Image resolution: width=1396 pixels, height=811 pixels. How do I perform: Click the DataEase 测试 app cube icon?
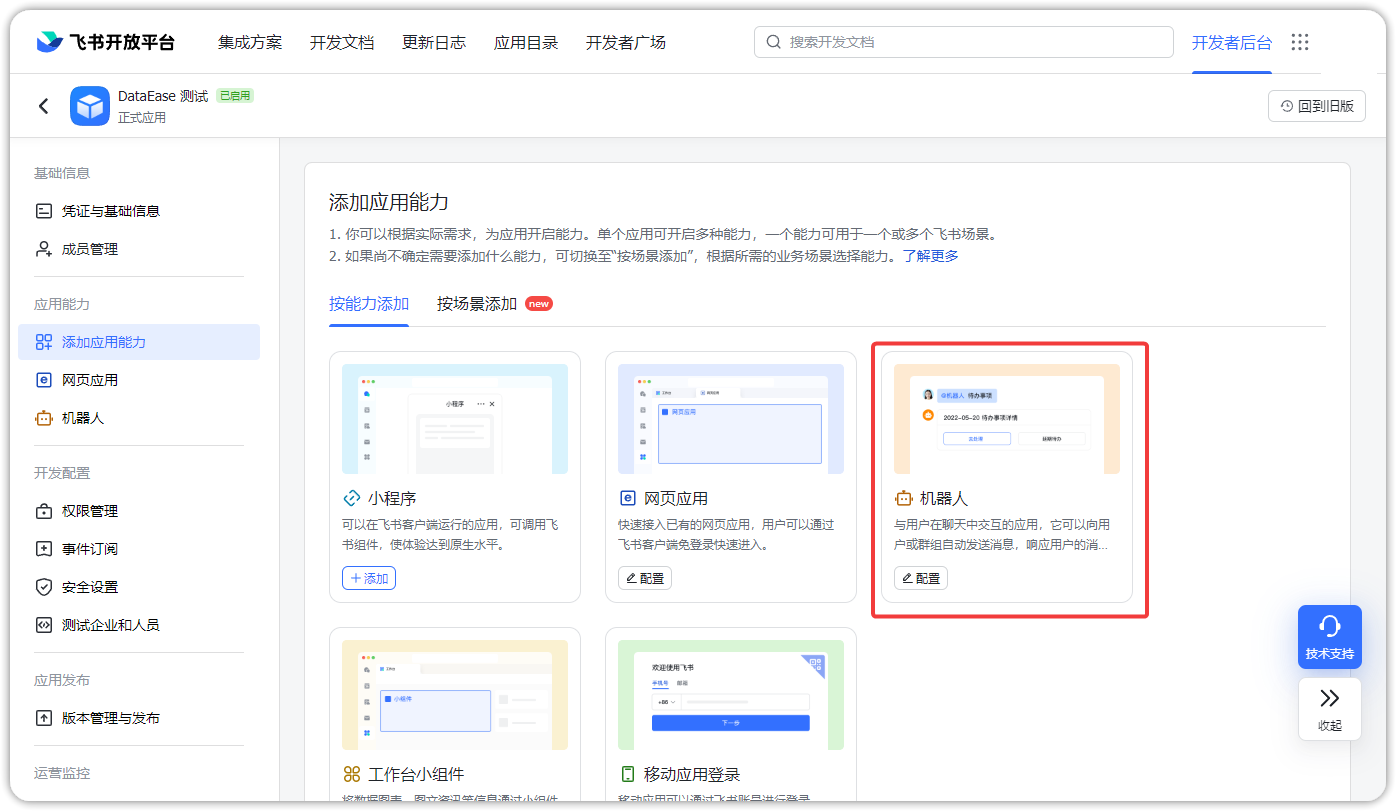tap(90, 106)
